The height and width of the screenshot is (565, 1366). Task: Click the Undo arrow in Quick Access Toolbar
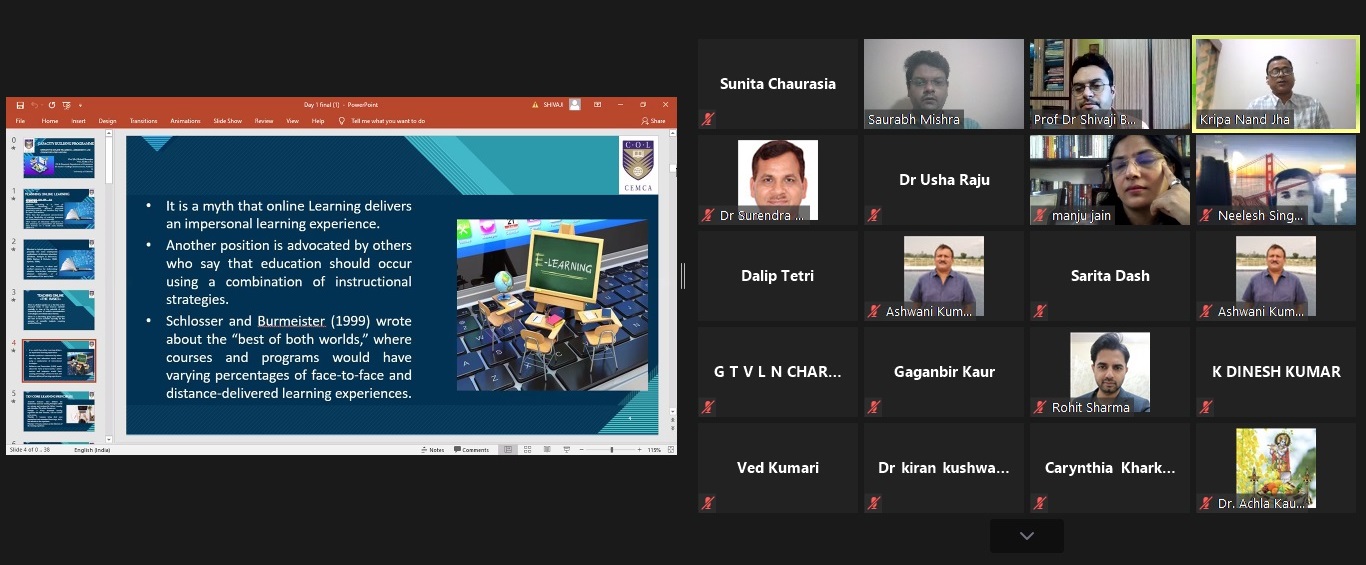click(34, 105)
